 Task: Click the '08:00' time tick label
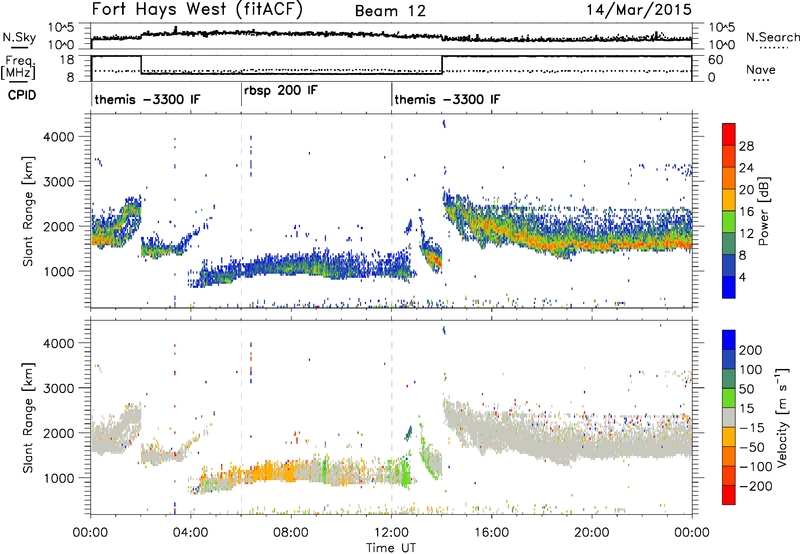click(291, 533)
